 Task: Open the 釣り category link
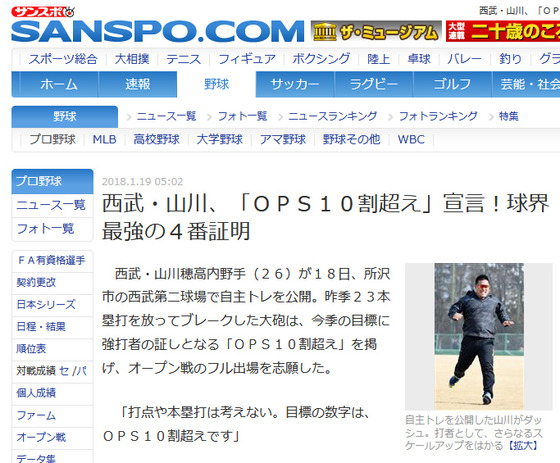click(510, 59)
